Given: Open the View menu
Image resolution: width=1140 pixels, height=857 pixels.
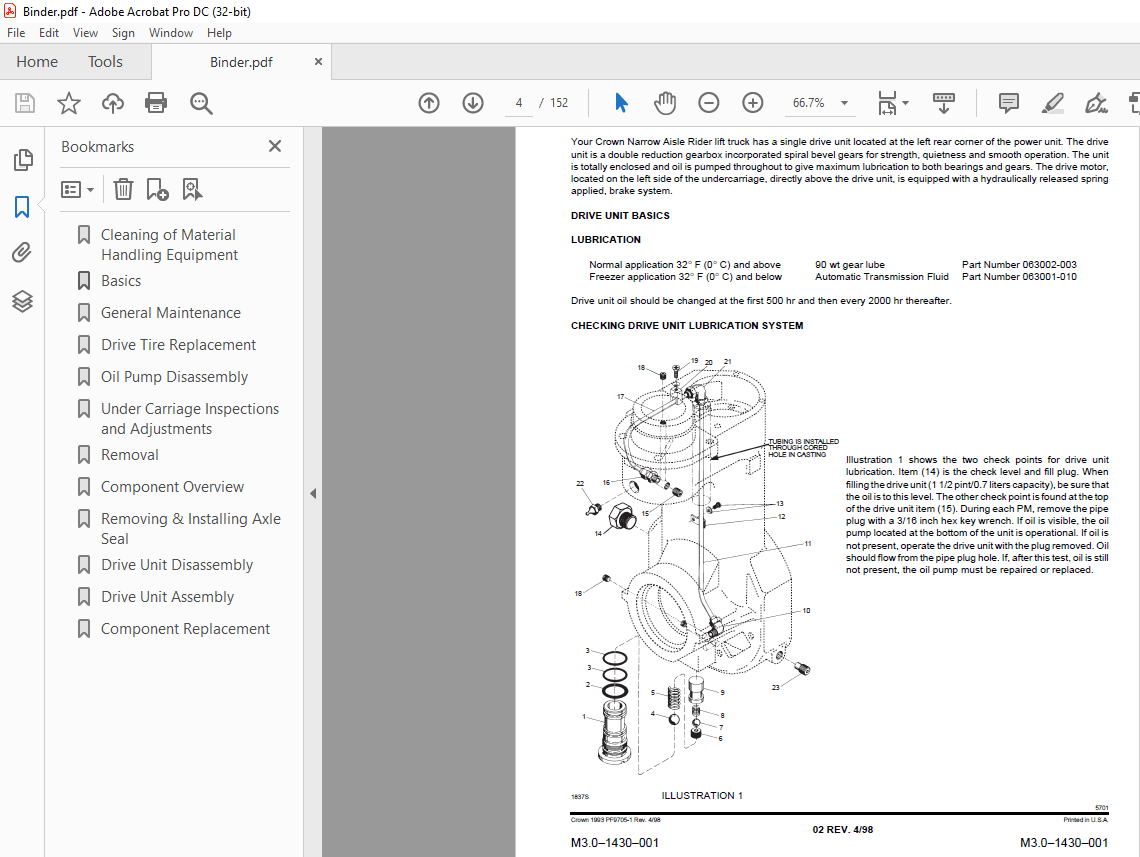Looking at the screenshot, I should [x=85, y=32].
